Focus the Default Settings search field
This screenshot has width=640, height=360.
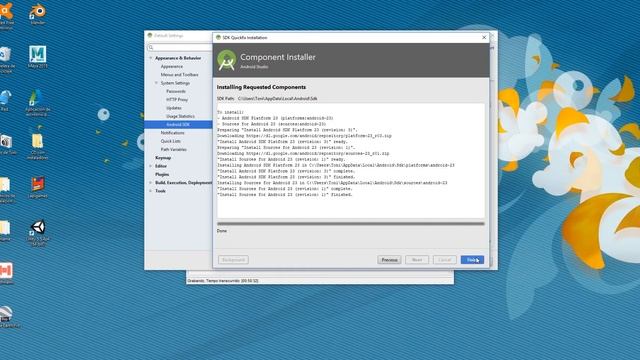(180, 48)
